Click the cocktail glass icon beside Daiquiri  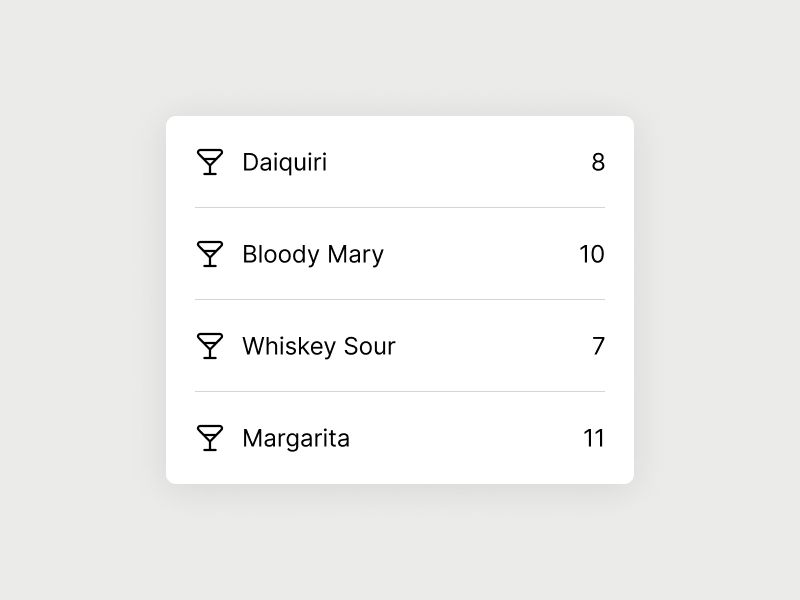tap(209, 162)
